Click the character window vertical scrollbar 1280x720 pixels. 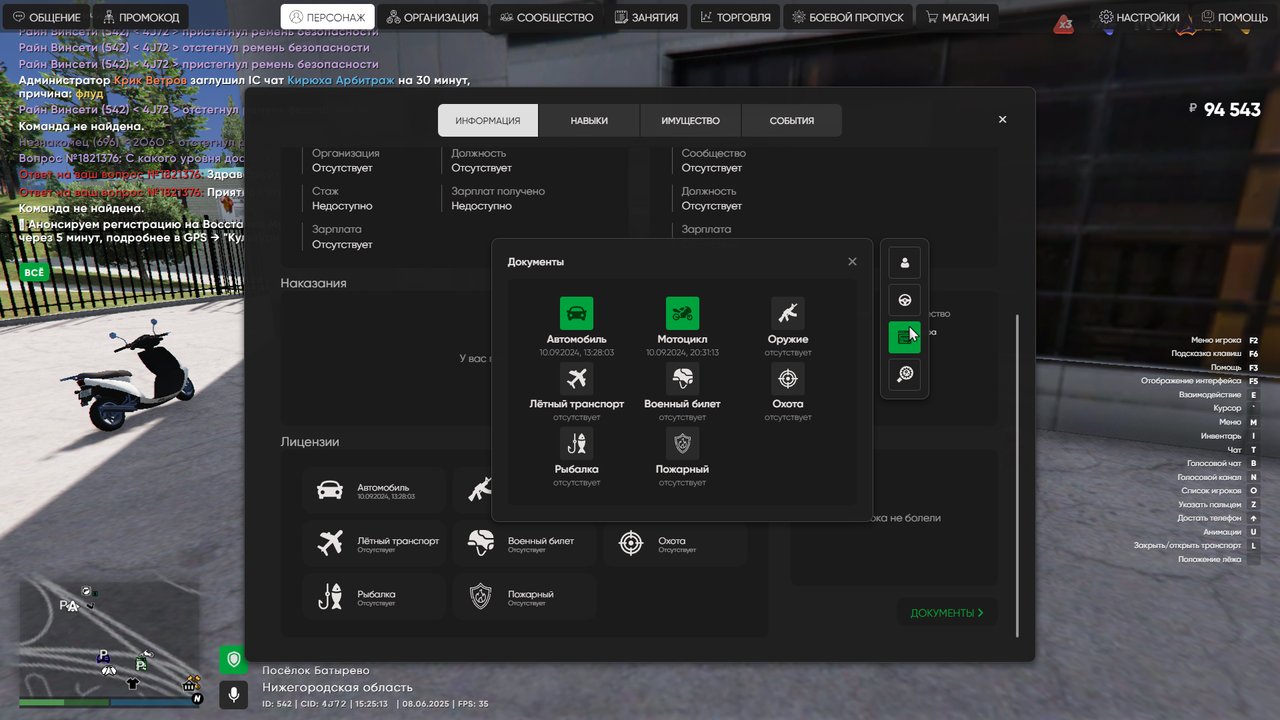[x=1018, y=475]
